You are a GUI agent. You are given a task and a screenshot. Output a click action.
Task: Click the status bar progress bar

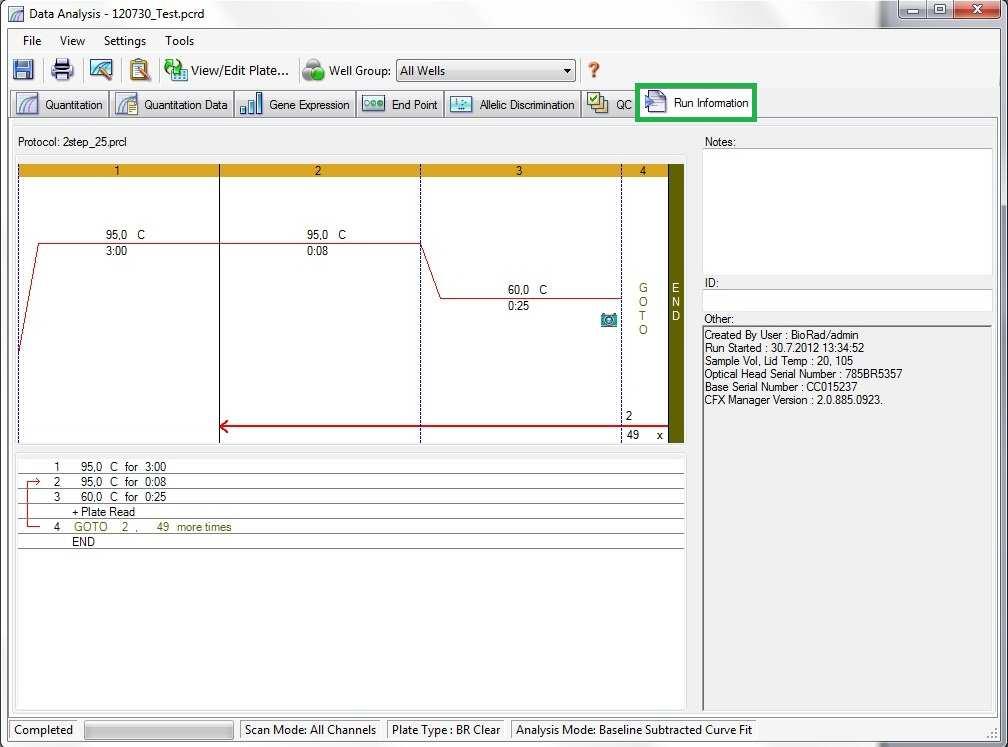point(159,730)
